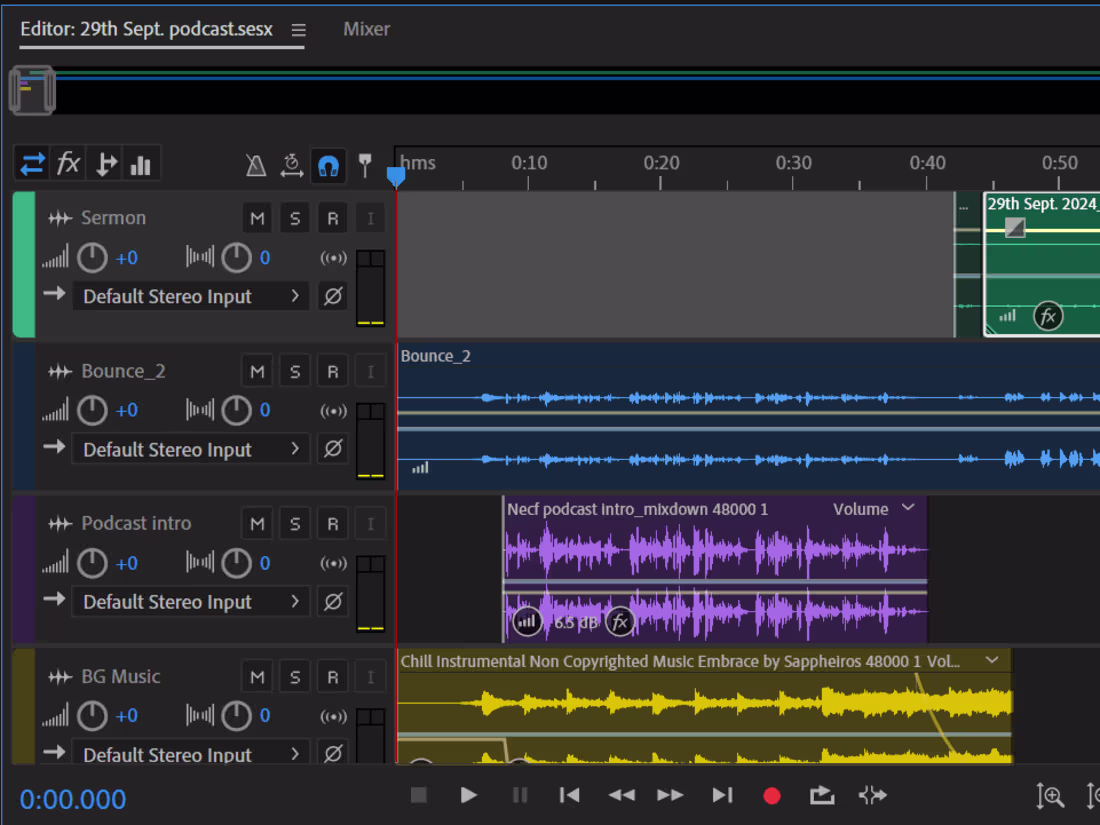This screenshot has height=825, width=1100.
Task: Enable the metronome icon
Action: coord(256,166)
